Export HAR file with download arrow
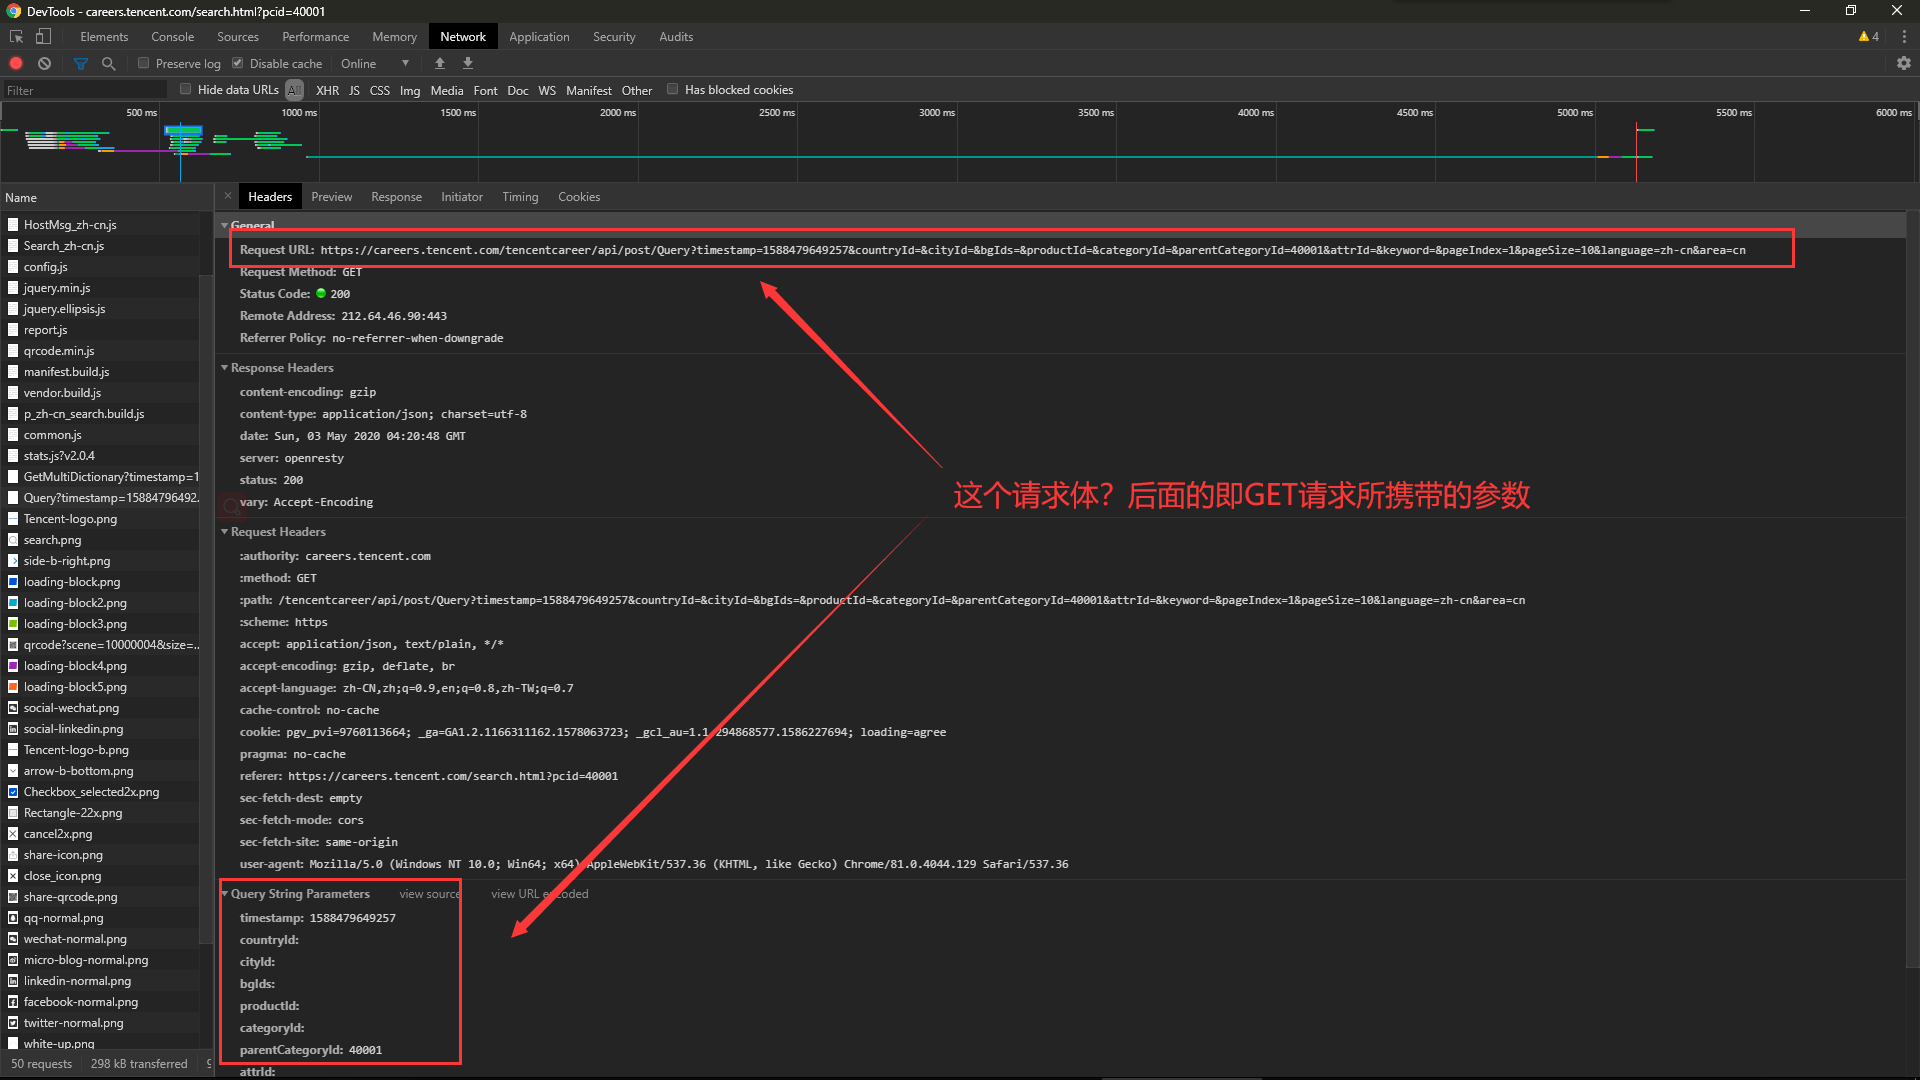The height and width of the screenshot is (1080, 1920). (x=467, y=63)
